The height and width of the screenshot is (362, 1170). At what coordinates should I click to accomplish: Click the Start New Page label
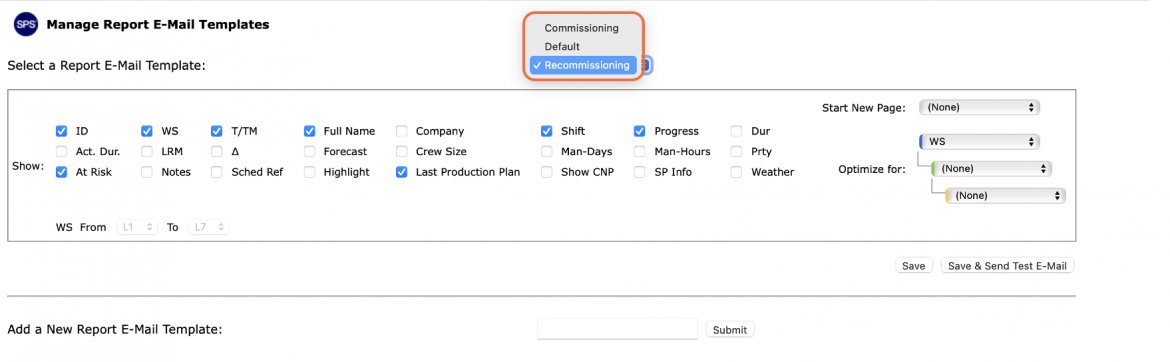tap(863, 107)
